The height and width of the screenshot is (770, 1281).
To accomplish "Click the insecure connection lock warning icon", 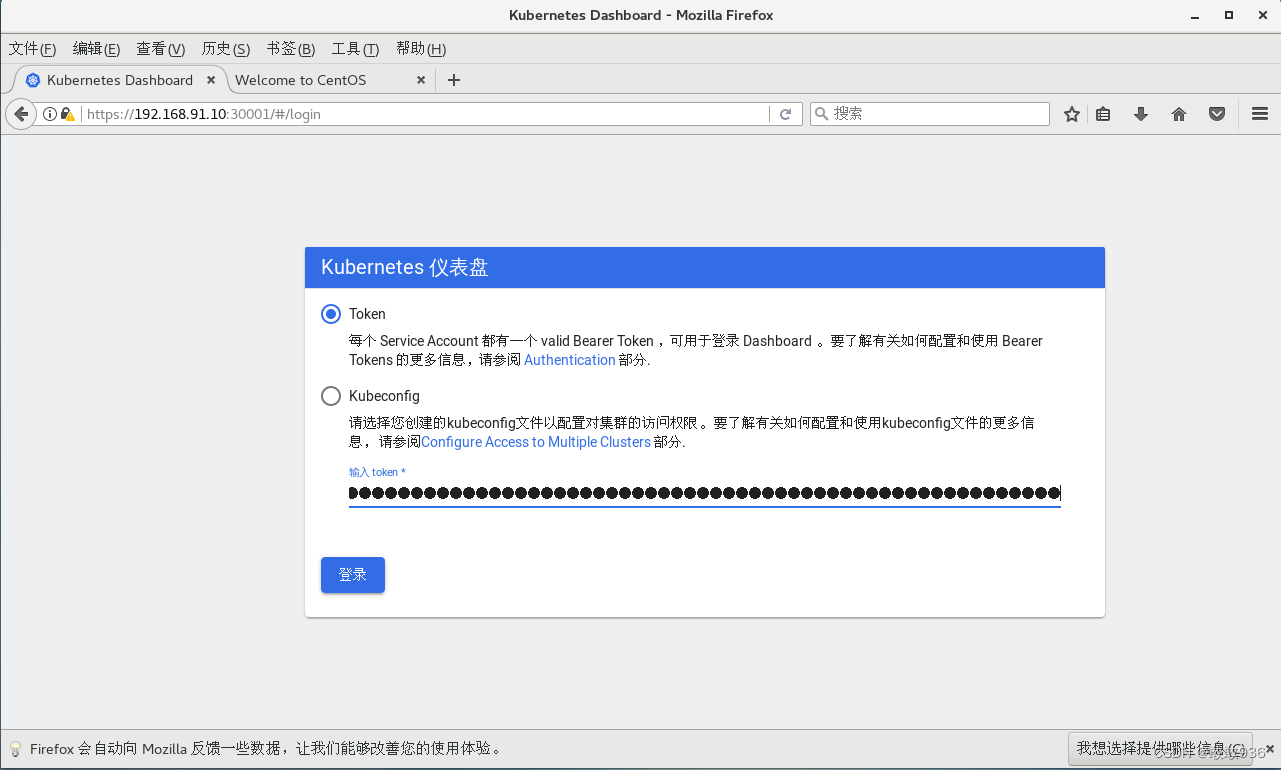I will (x=67, y=114).
